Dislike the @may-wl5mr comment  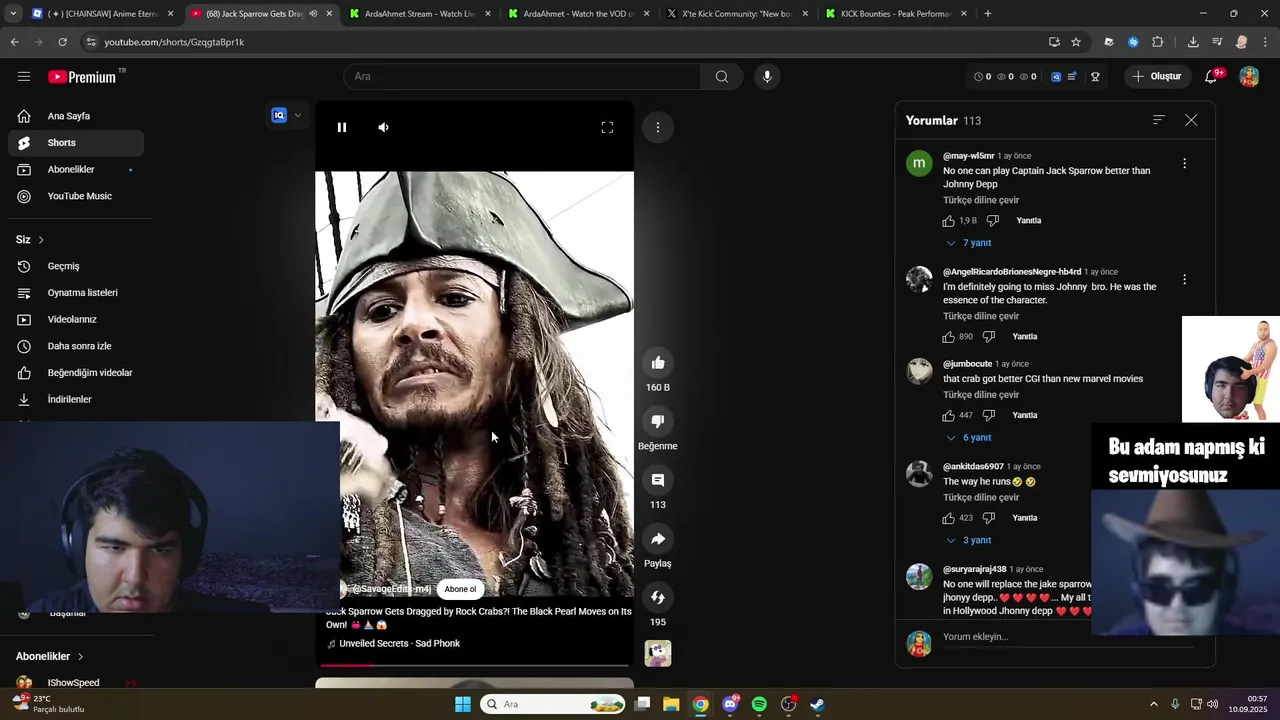click(993, 221)
